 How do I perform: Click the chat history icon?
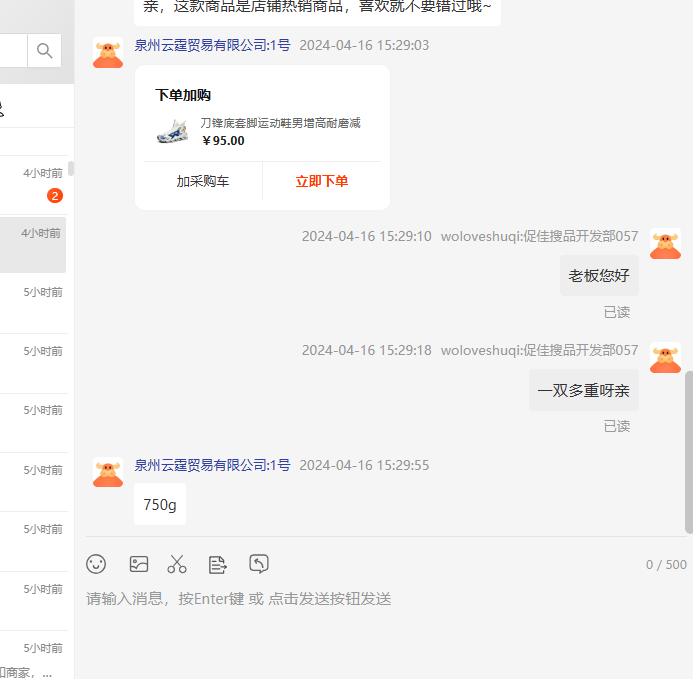[259, 564]
